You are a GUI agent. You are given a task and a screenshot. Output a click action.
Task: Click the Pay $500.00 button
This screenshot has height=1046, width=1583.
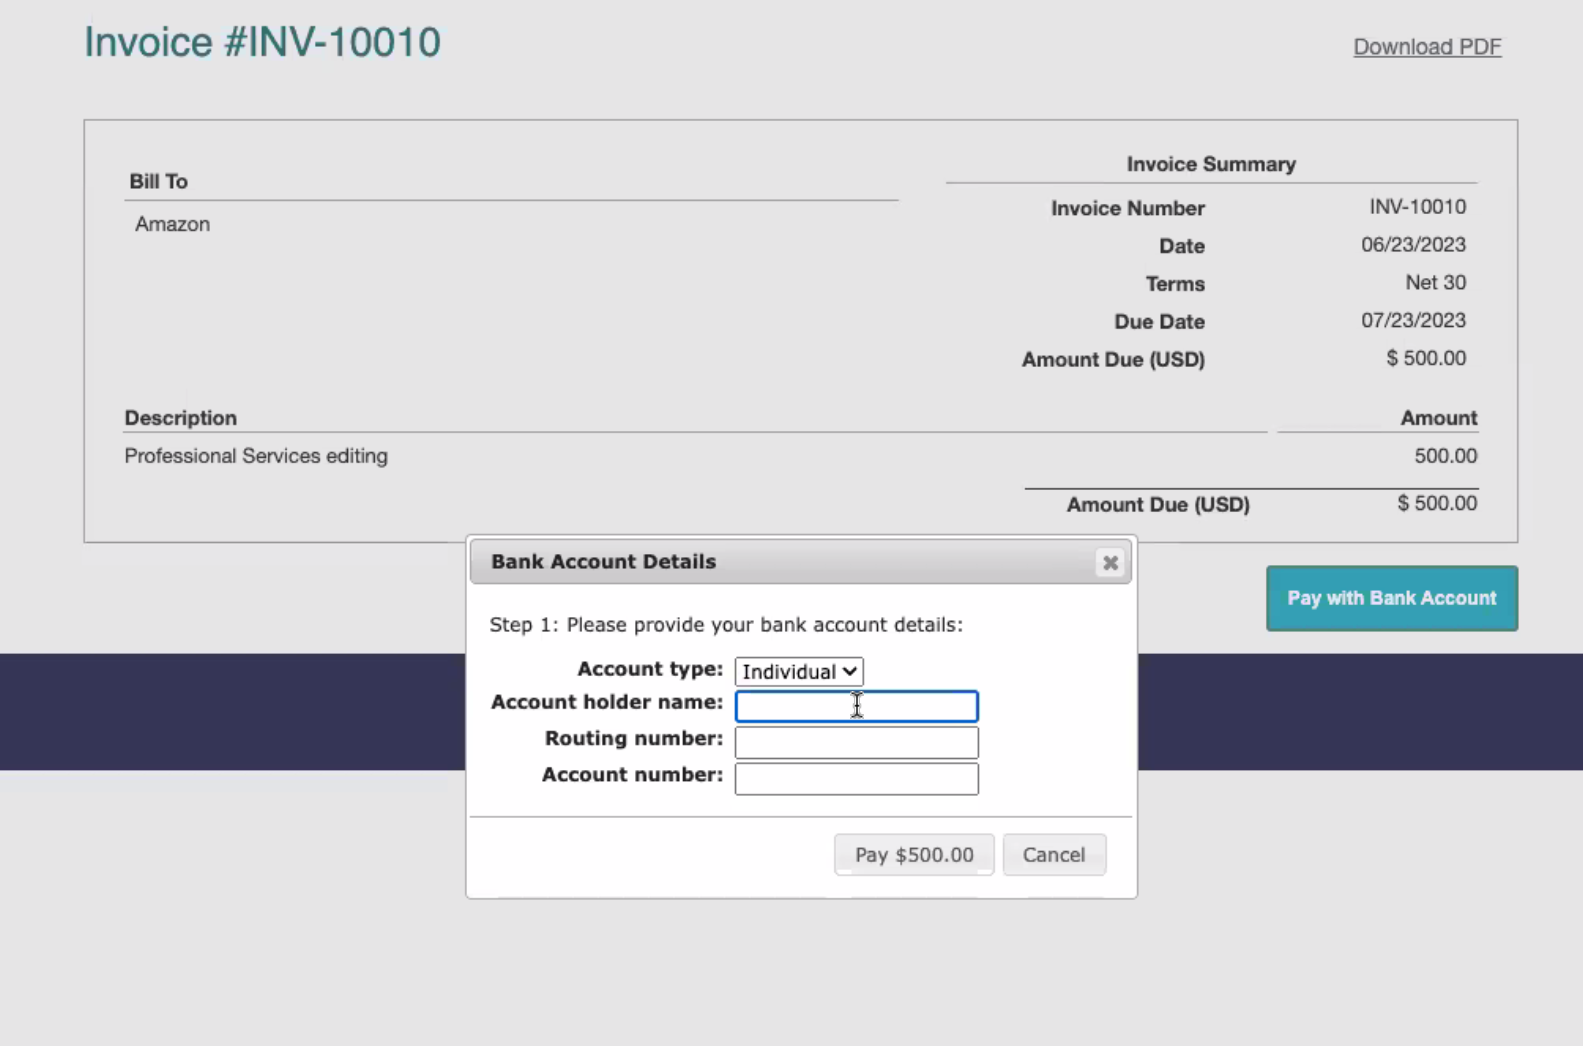tap(914, 855)
